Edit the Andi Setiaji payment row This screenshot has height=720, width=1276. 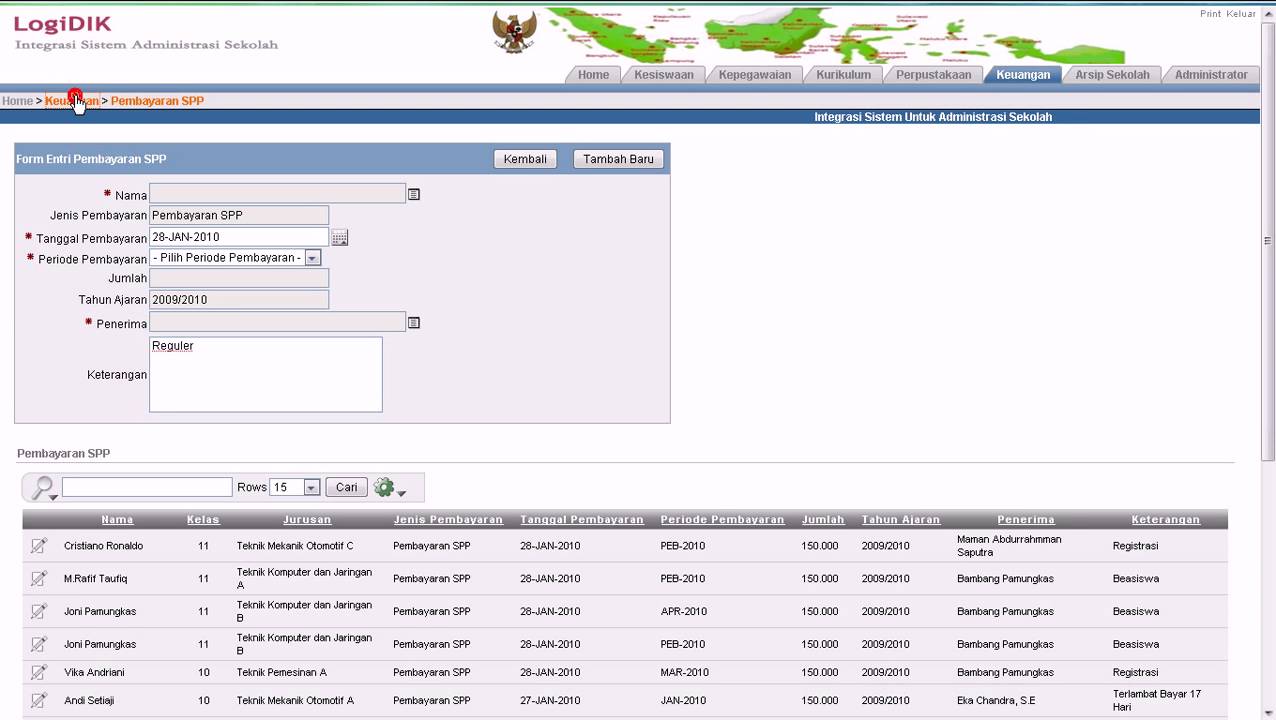[x=39, y=700]
